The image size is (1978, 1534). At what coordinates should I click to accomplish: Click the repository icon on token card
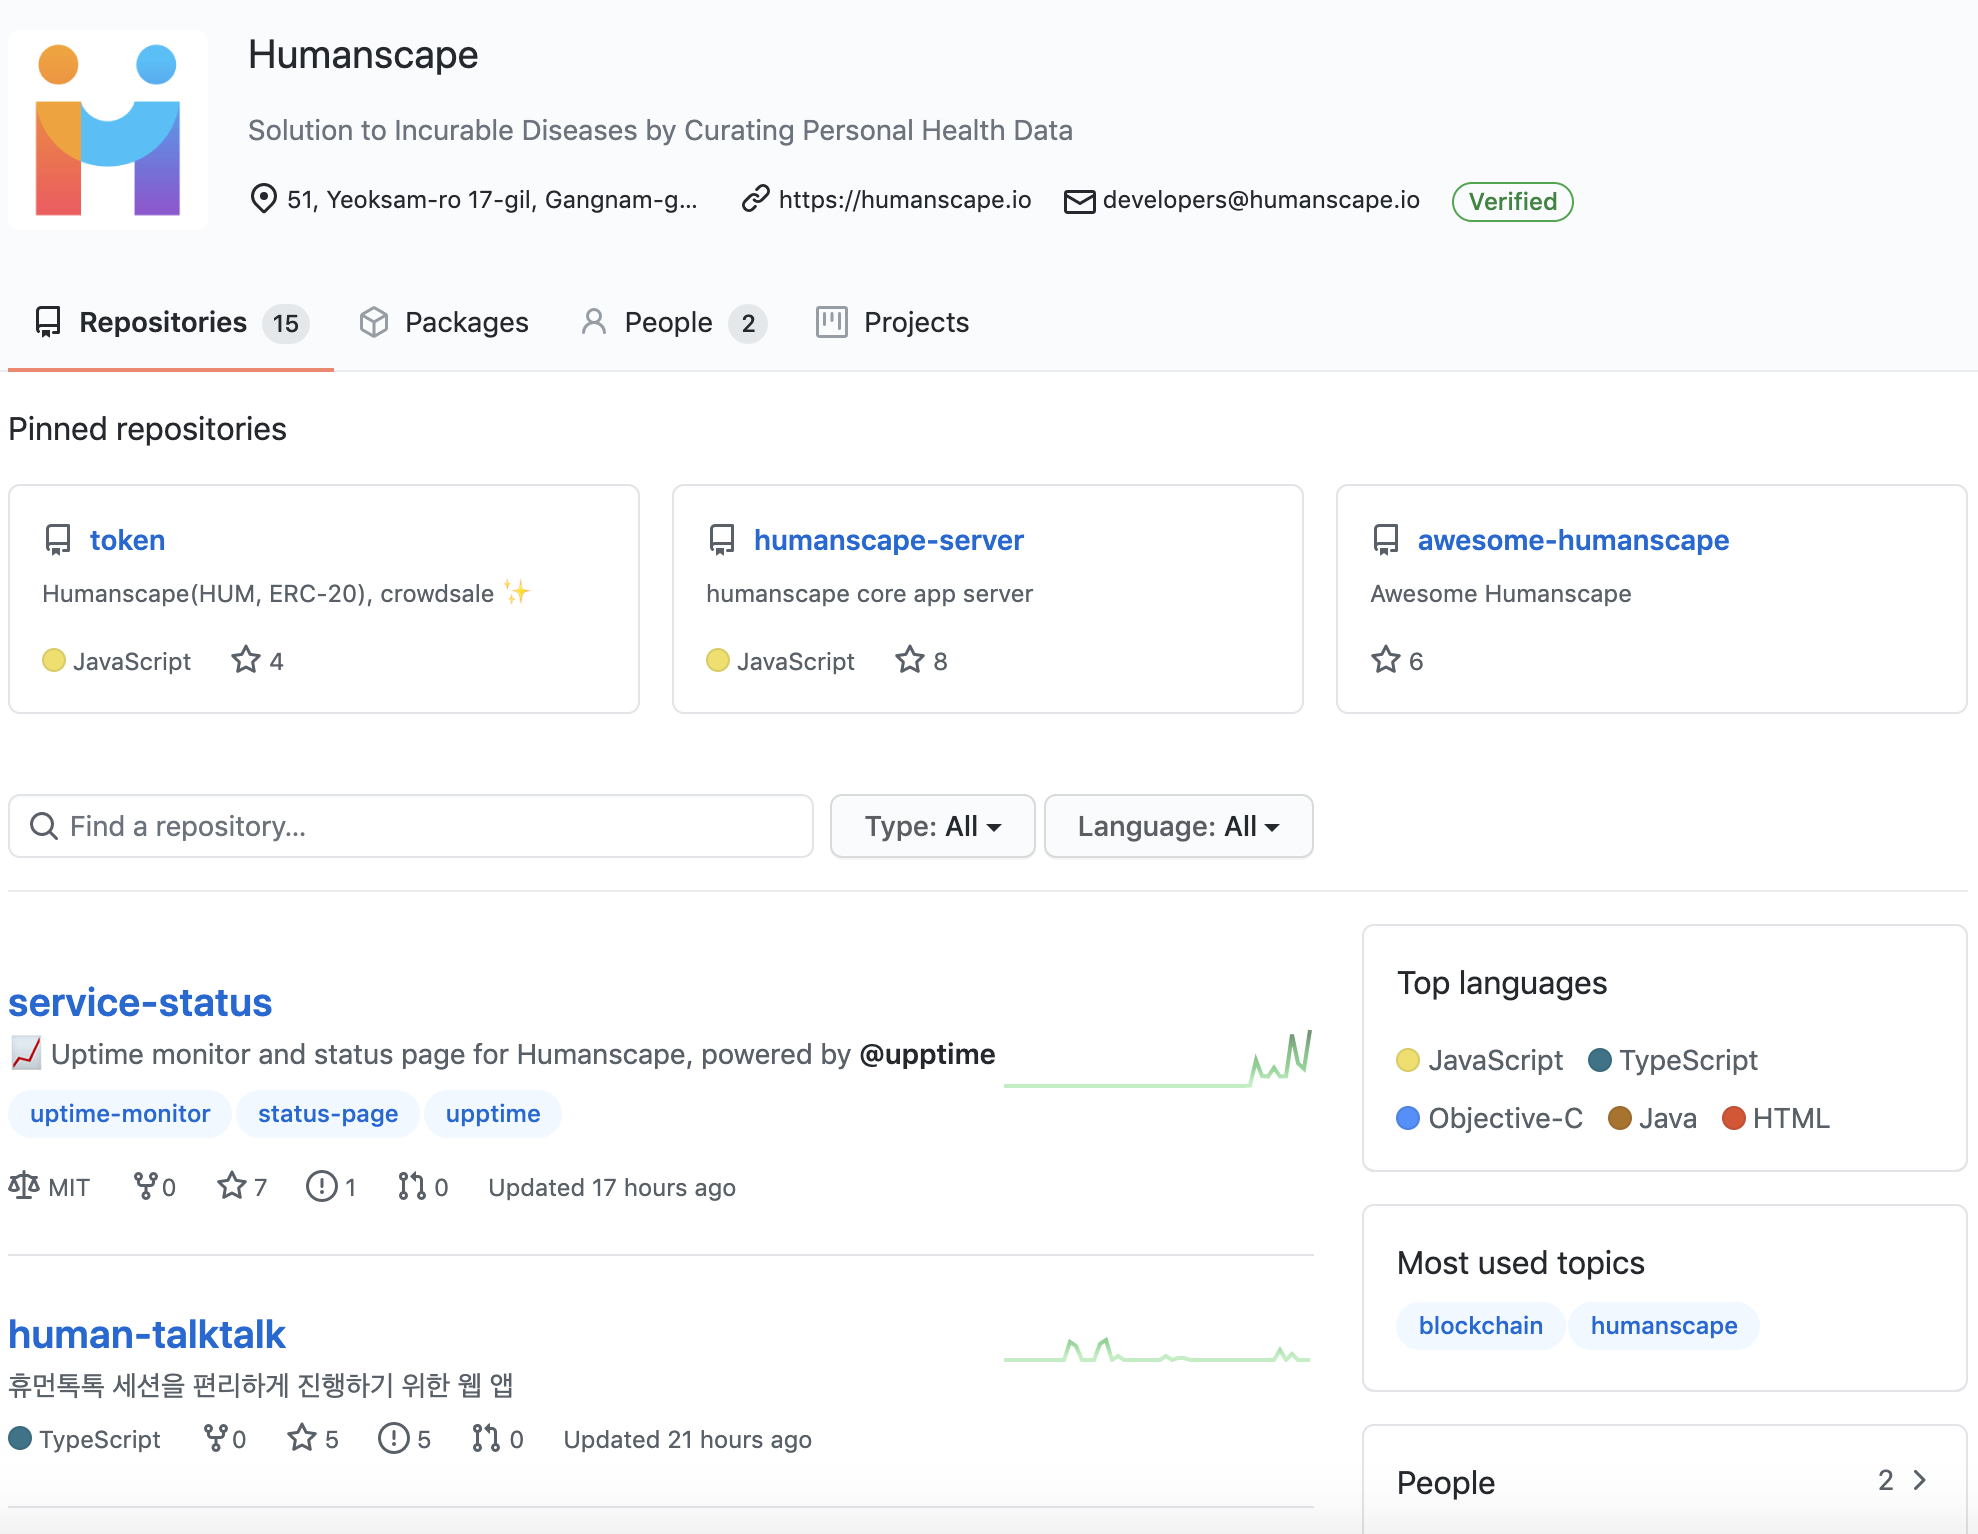click(x=58, y=540)
